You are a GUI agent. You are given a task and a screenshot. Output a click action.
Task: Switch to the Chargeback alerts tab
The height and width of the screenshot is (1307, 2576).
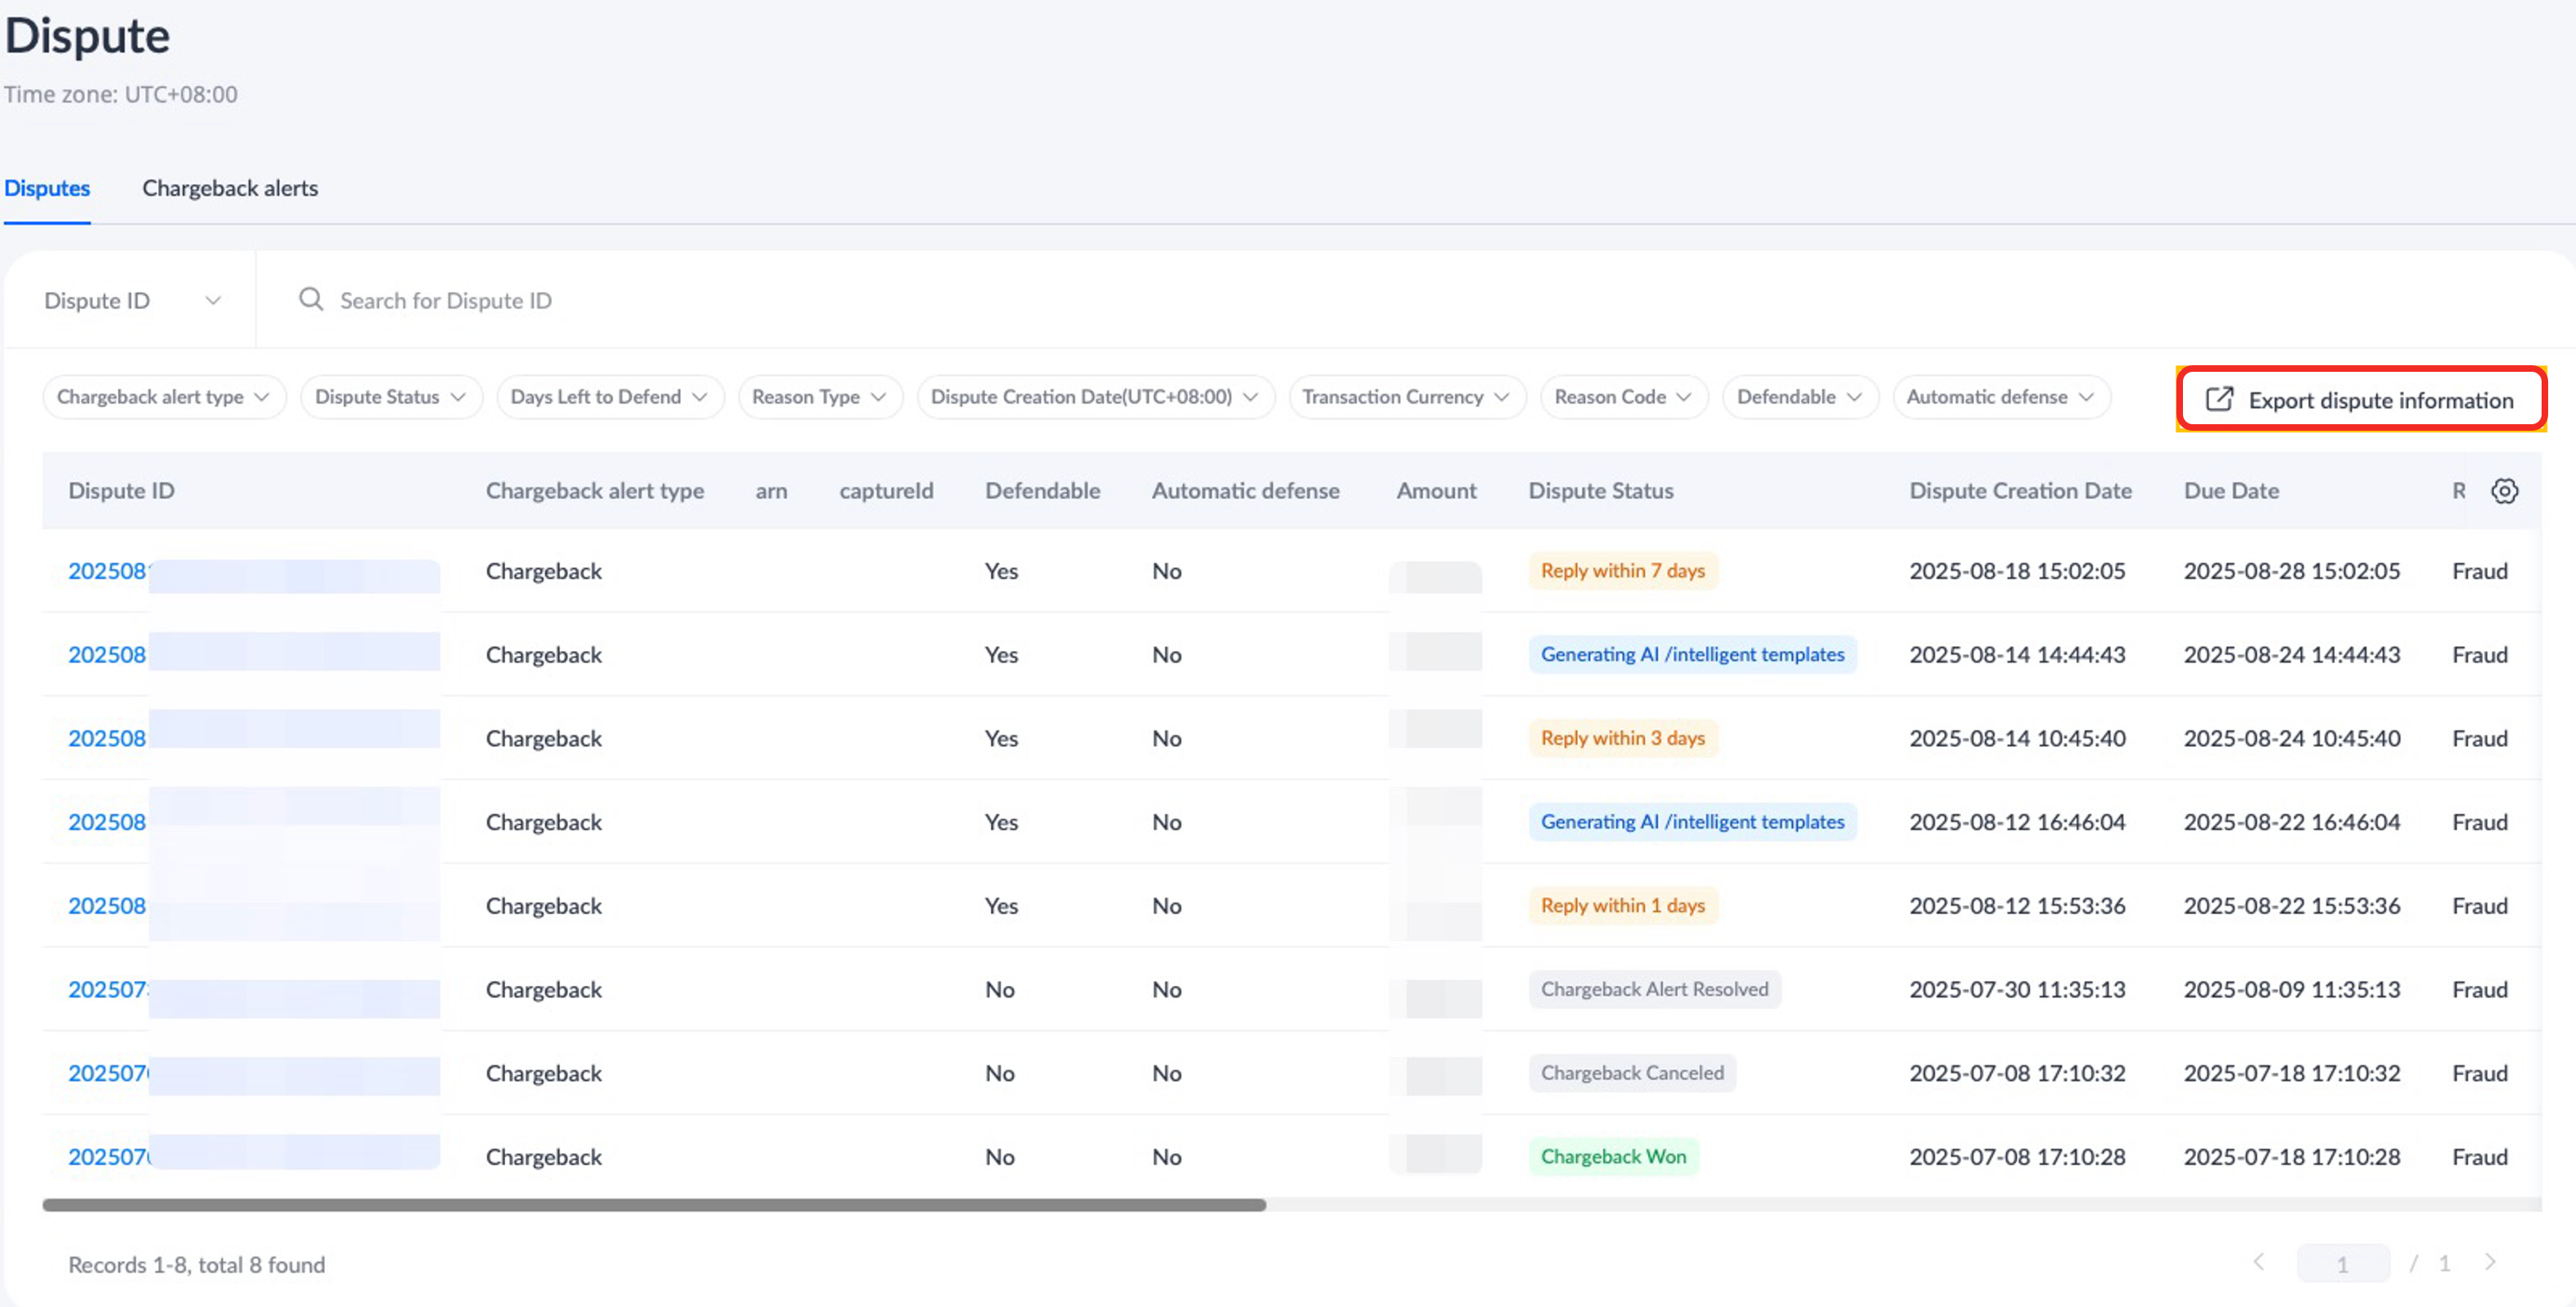click(x=230, y=188)
